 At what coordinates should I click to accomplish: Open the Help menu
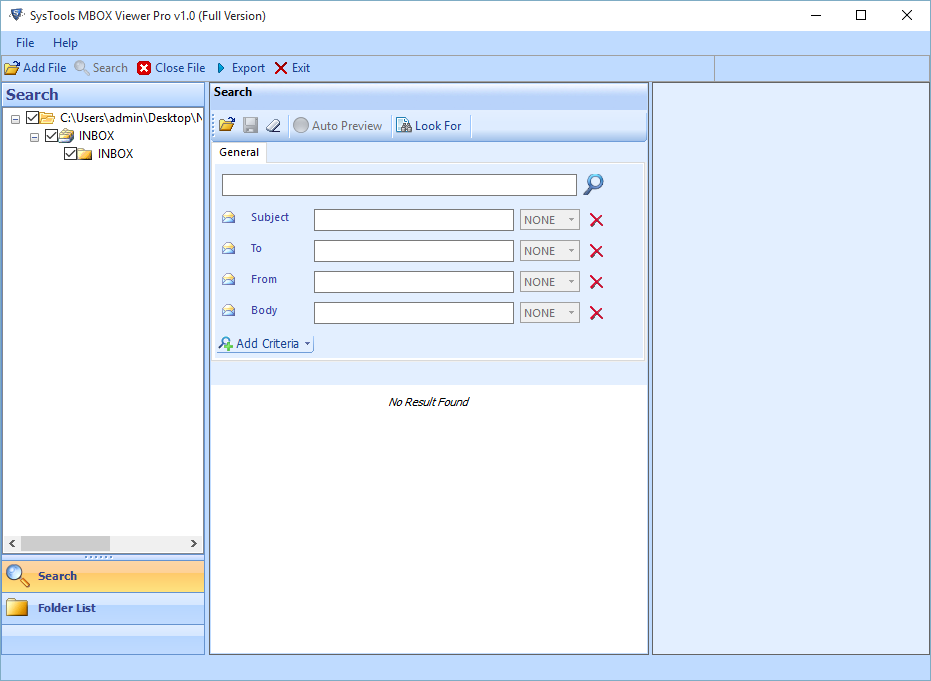(65, 43)
